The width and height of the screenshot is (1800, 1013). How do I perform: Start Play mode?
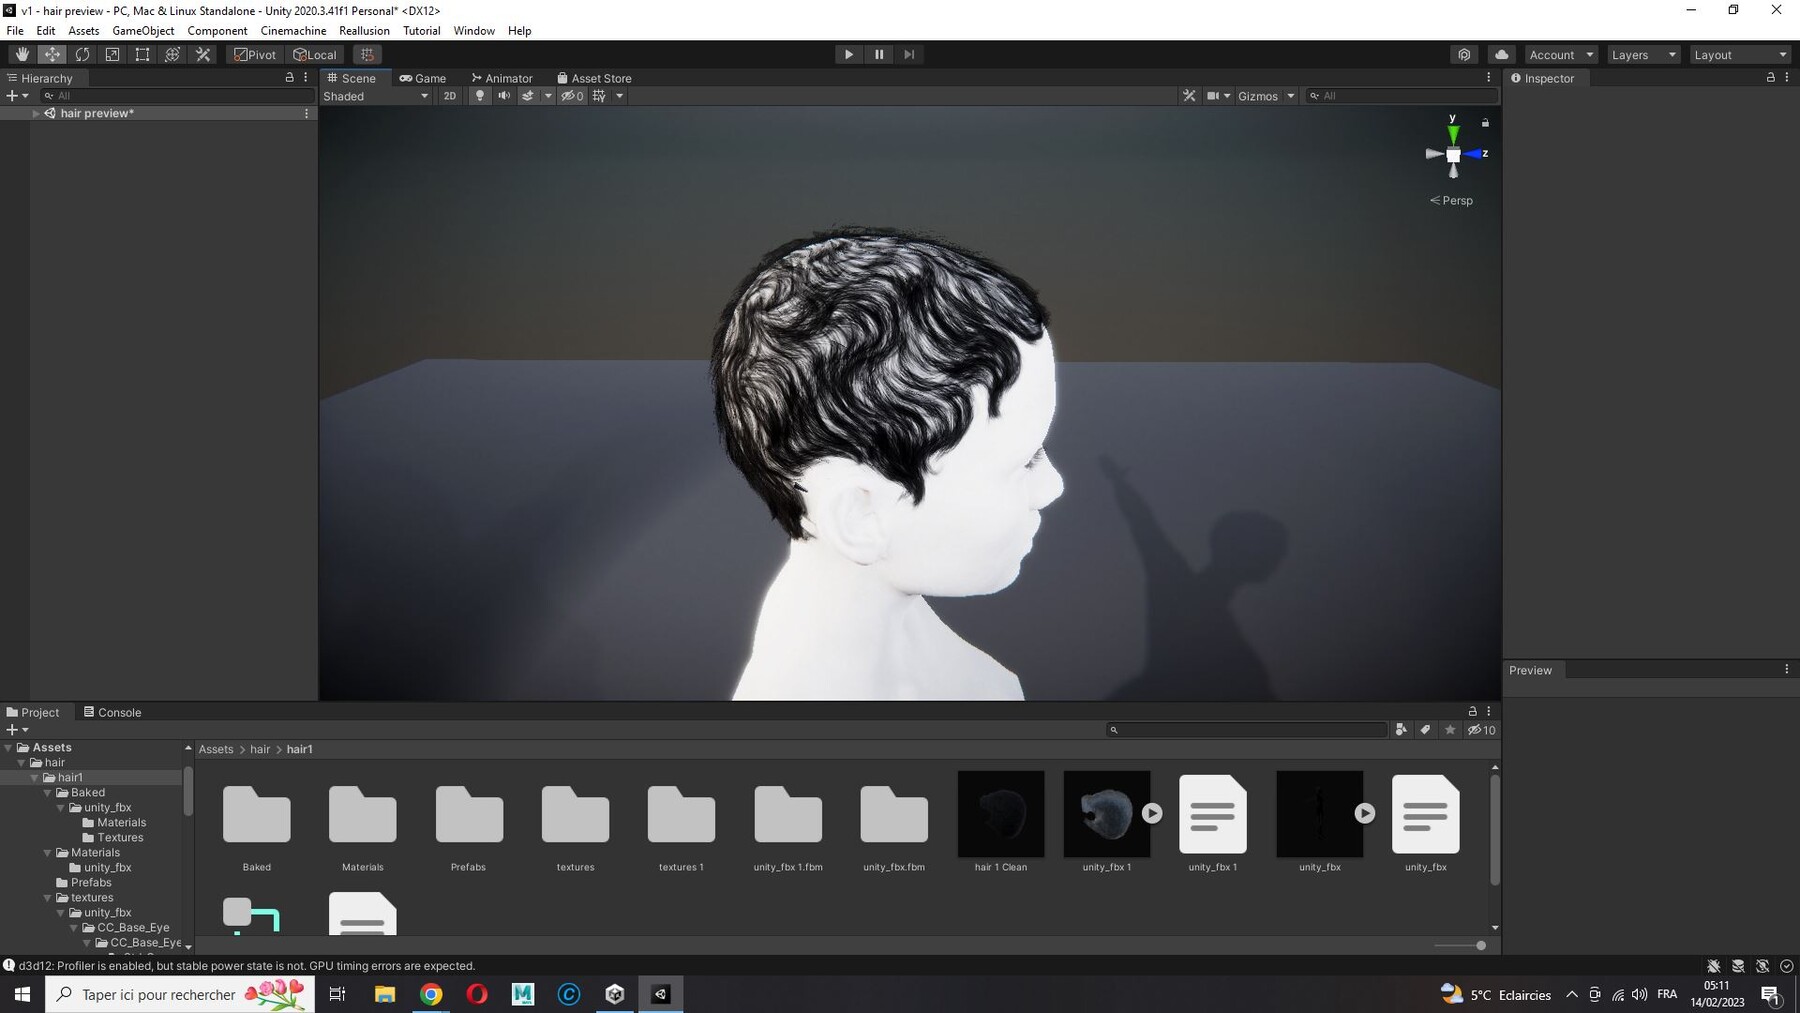pyautogui.click(x=849, y=55)
